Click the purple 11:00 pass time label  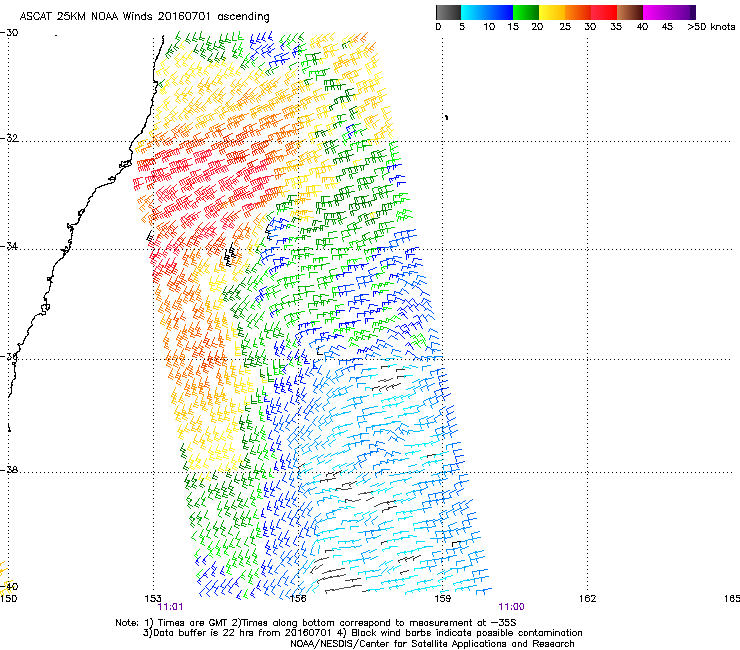(x=511, y=607)
